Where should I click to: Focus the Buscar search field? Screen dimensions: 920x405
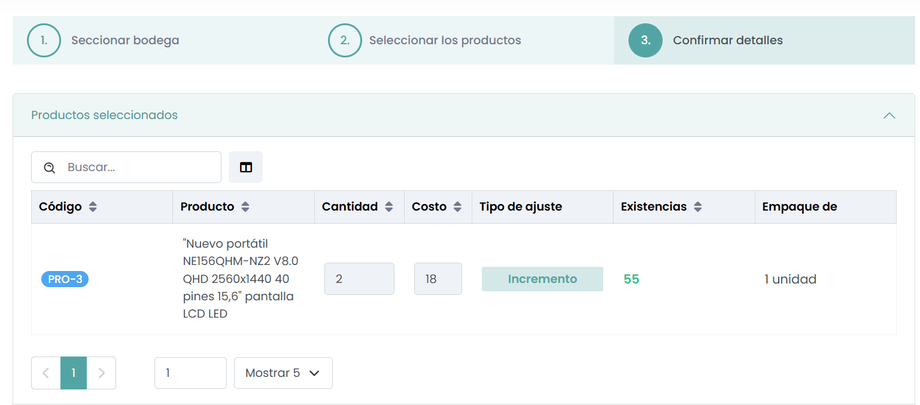138,167
